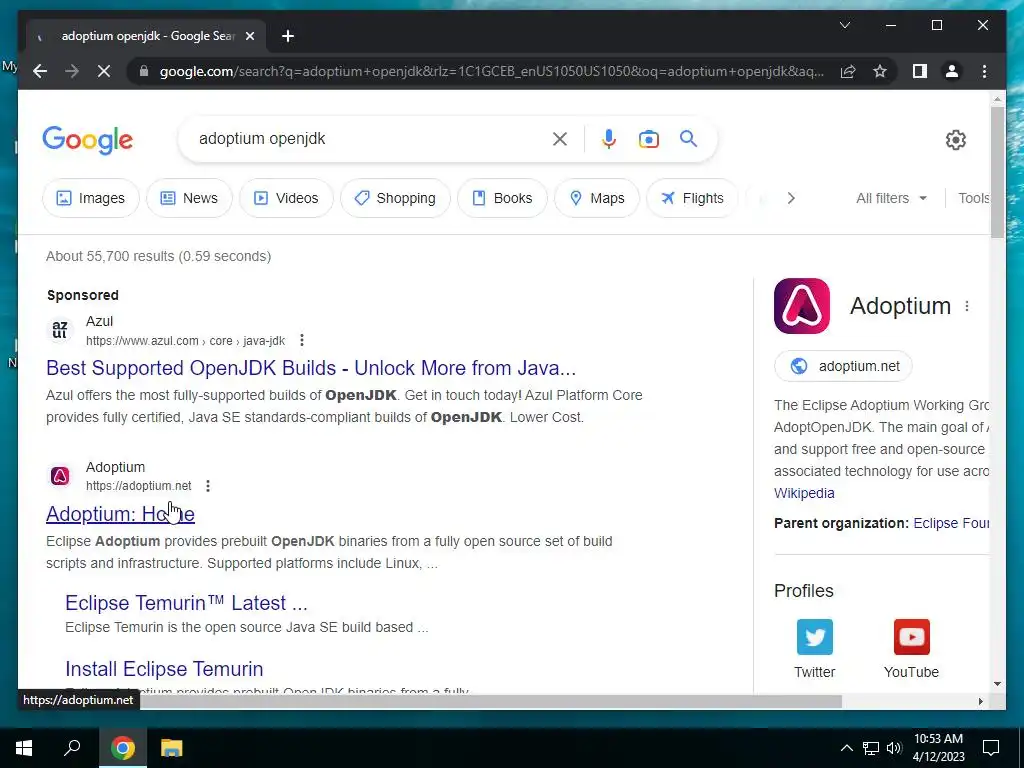Open the three-dot menu beside the Azul ad
This screenshot has height=768, width=1024.
coord(301,340)
